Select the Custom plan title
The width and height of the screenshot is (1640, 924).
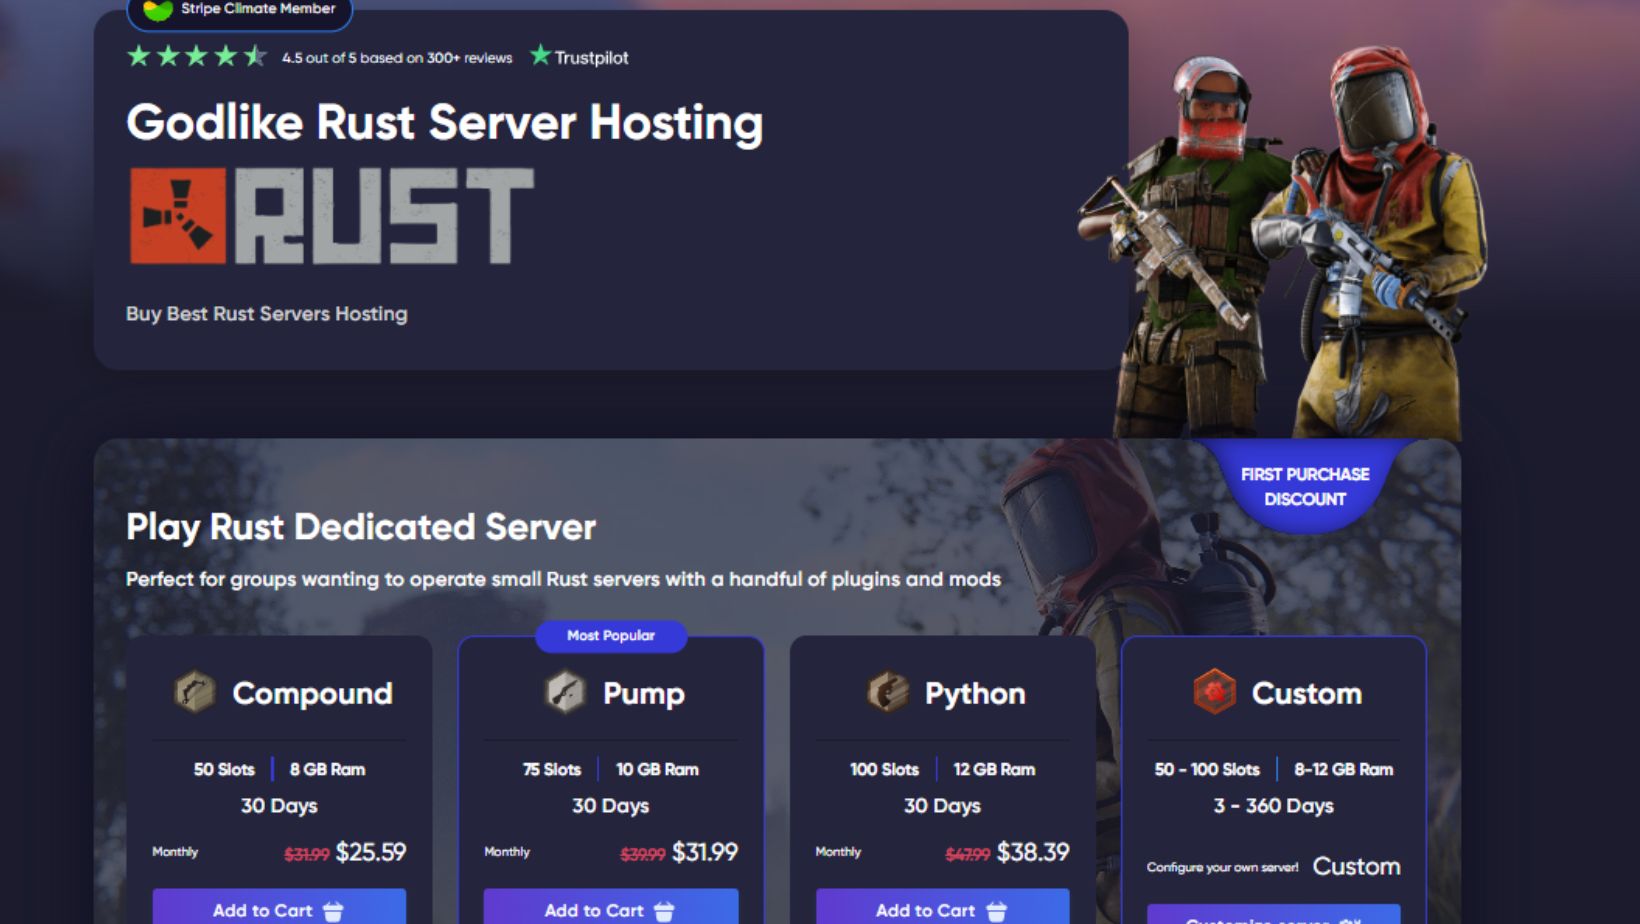point(1306,693)
